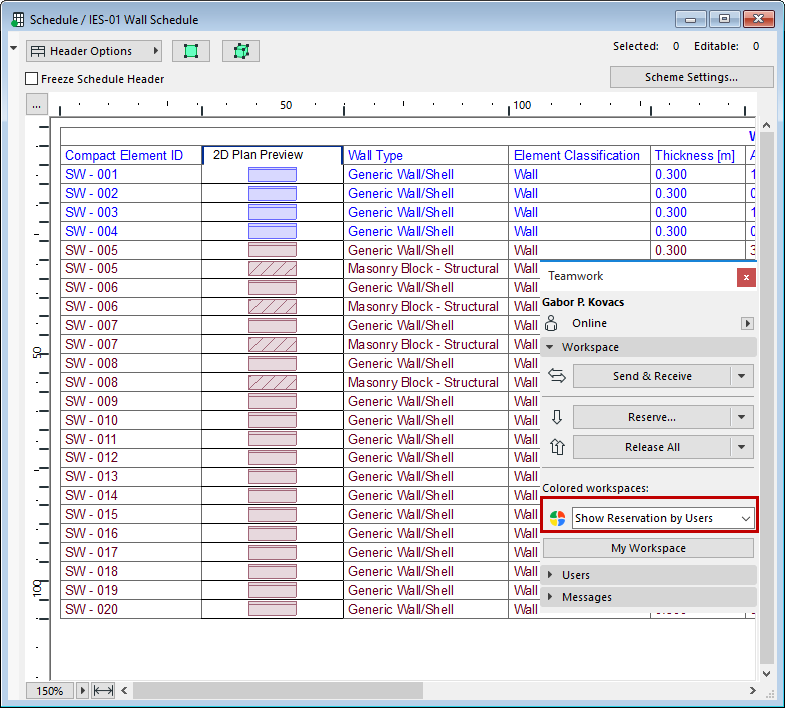The width and height of the screenshot is (785, 708).
Task: Open the Show Reservation by Users dropdown
Action: click(x=661, y=518)
